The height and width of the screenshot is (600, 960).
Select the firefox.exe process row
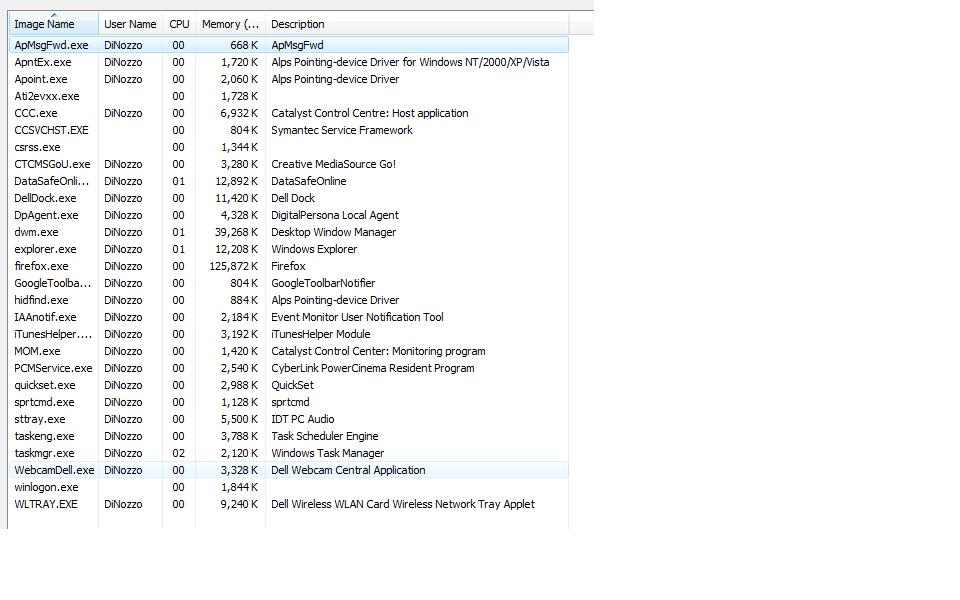pos(42,266)
